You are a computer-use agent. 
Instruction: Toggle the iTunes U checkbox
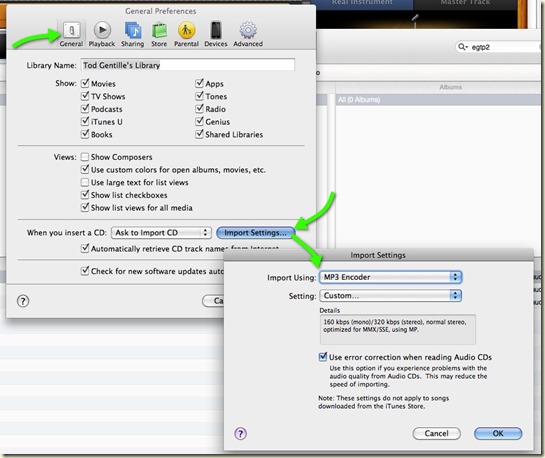point(85,122)
